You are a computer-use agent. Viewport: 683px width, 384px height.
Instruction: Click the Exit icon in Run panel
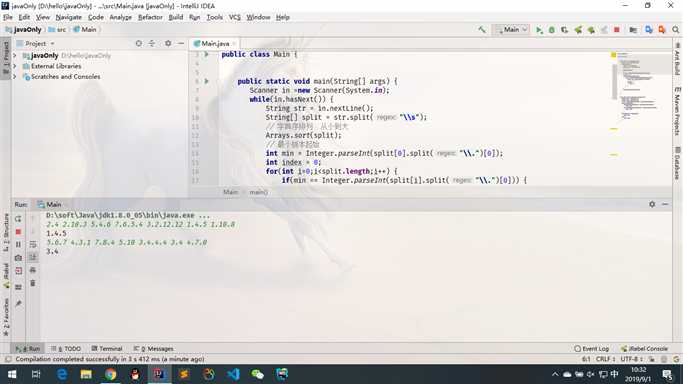[18, 271]
